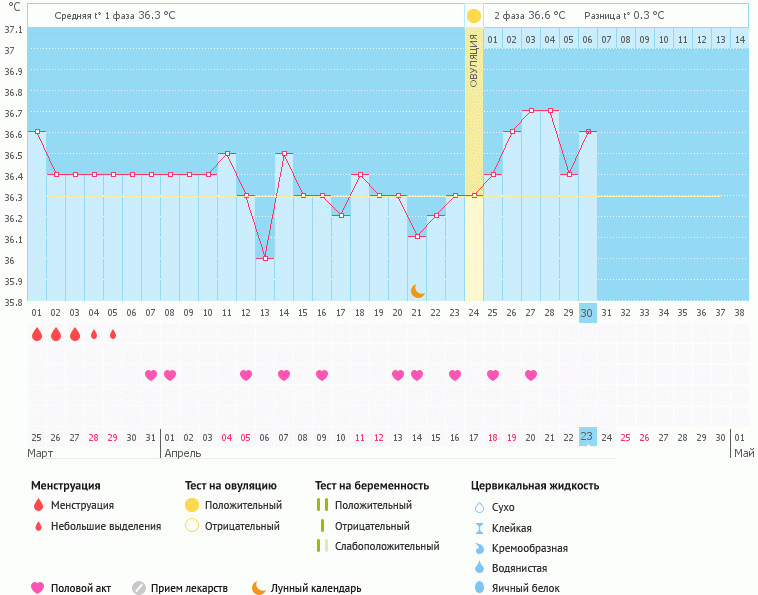Click the Клейкая cervical fluid legend icon

(x=479, y=528)
